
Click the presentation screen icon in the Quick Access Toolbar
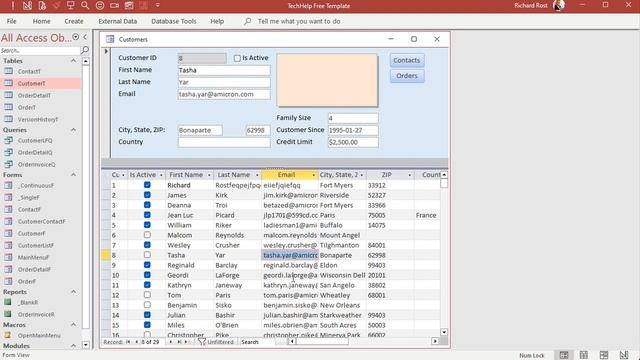(70, 5)
